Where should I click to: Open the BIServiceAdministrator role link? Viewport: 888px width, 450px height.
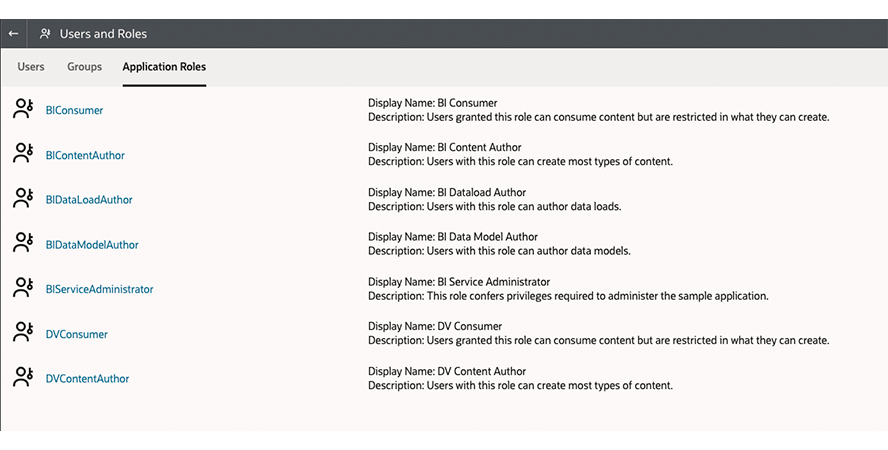tap(99, 289)
